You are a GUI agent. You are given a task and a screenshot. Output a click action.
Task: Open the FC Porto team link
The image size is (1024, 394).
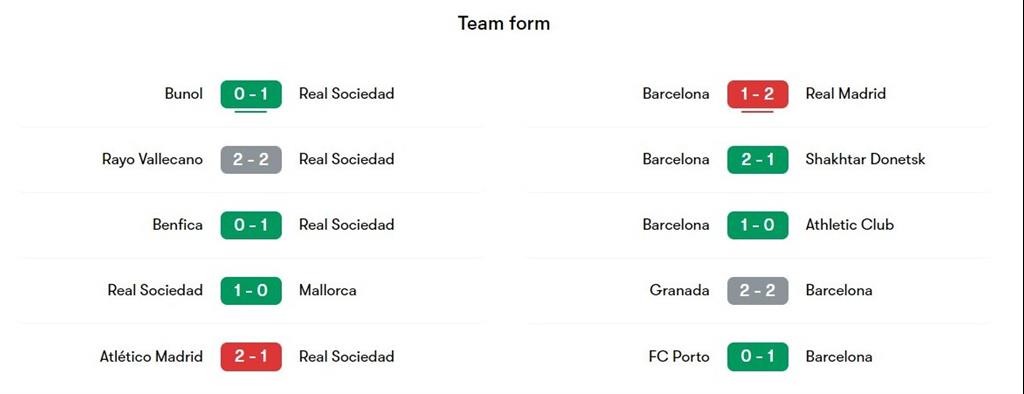[x=679, y=357]
